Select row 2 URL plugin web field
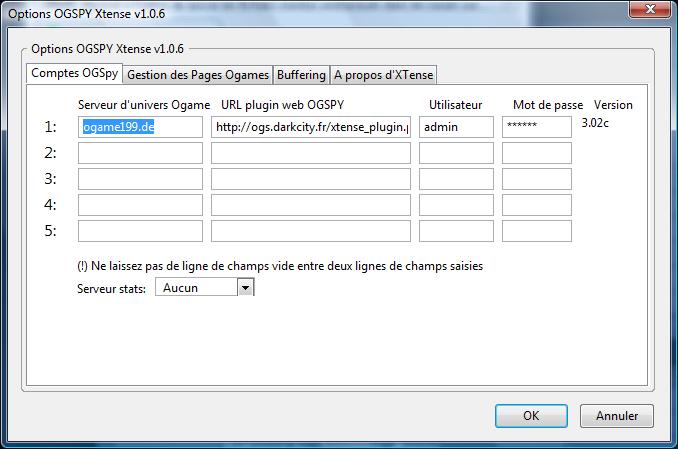Image resolution: width=678 pixels, height=449 pixels. [311, 153]
